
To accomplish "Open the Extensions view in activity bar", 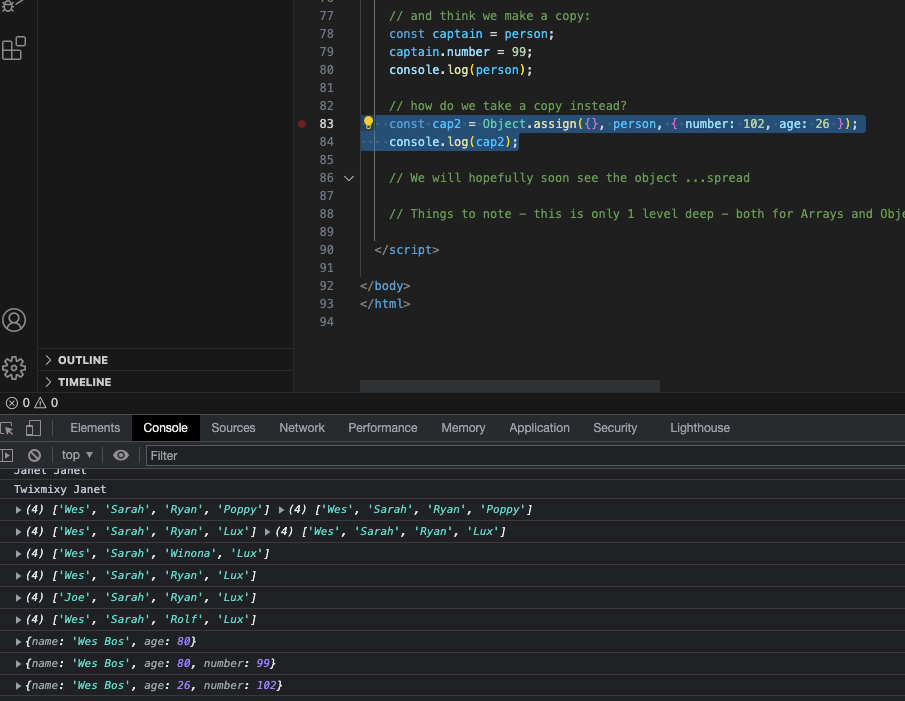I will (x=14, y=48).
